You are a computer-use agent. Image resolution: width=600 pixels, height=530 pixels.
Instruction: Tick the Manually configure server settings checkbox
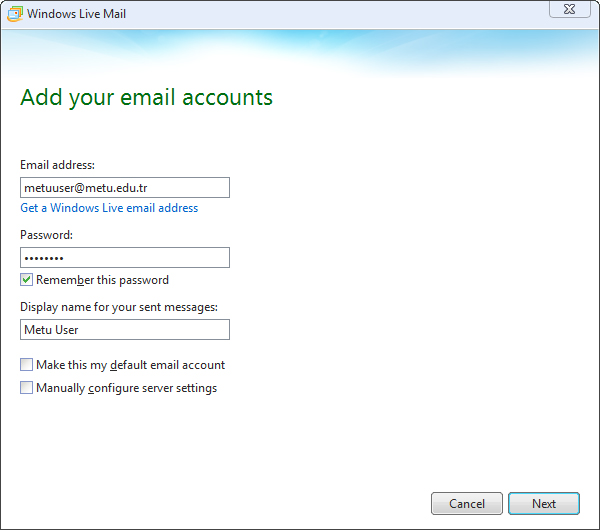(x=26, y=388)
